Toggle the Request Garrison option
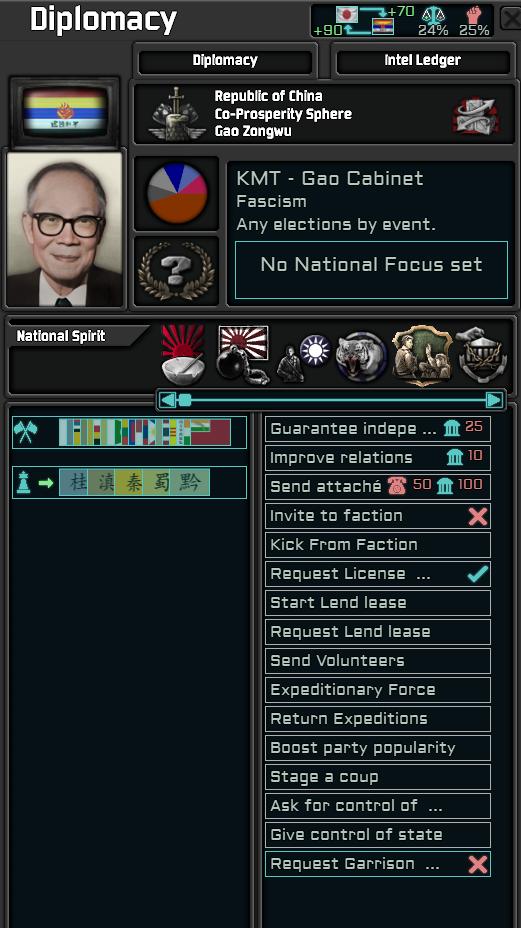 (x=378, y=863)
